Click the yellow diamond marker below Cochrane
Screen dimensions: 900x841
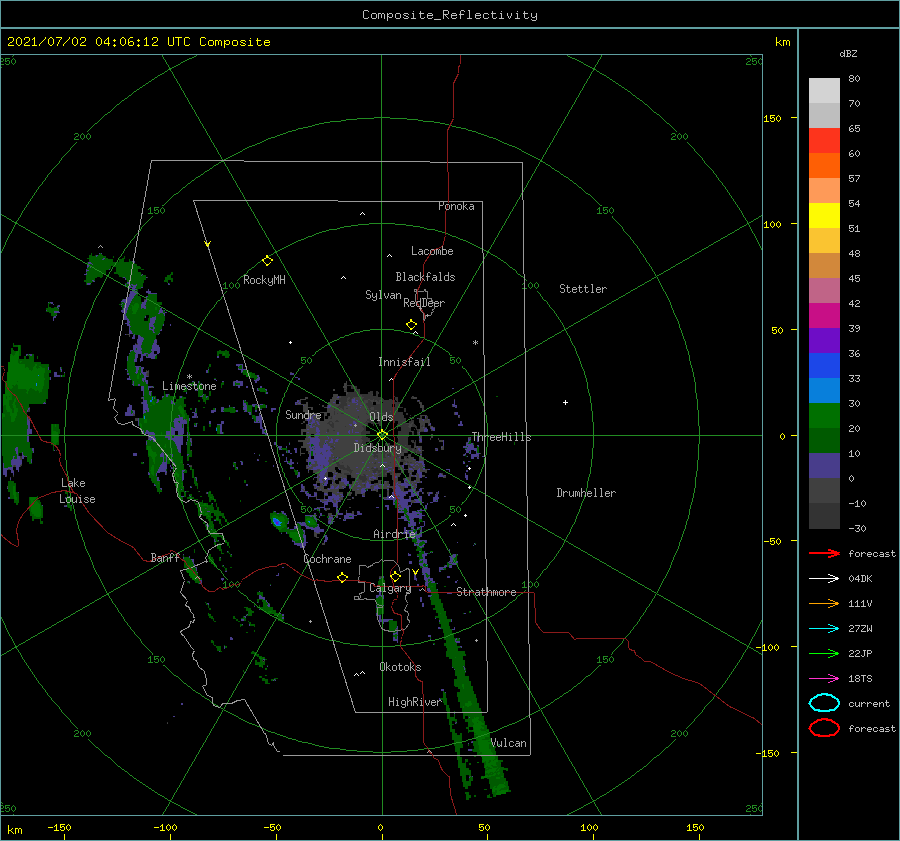point(342,577)
